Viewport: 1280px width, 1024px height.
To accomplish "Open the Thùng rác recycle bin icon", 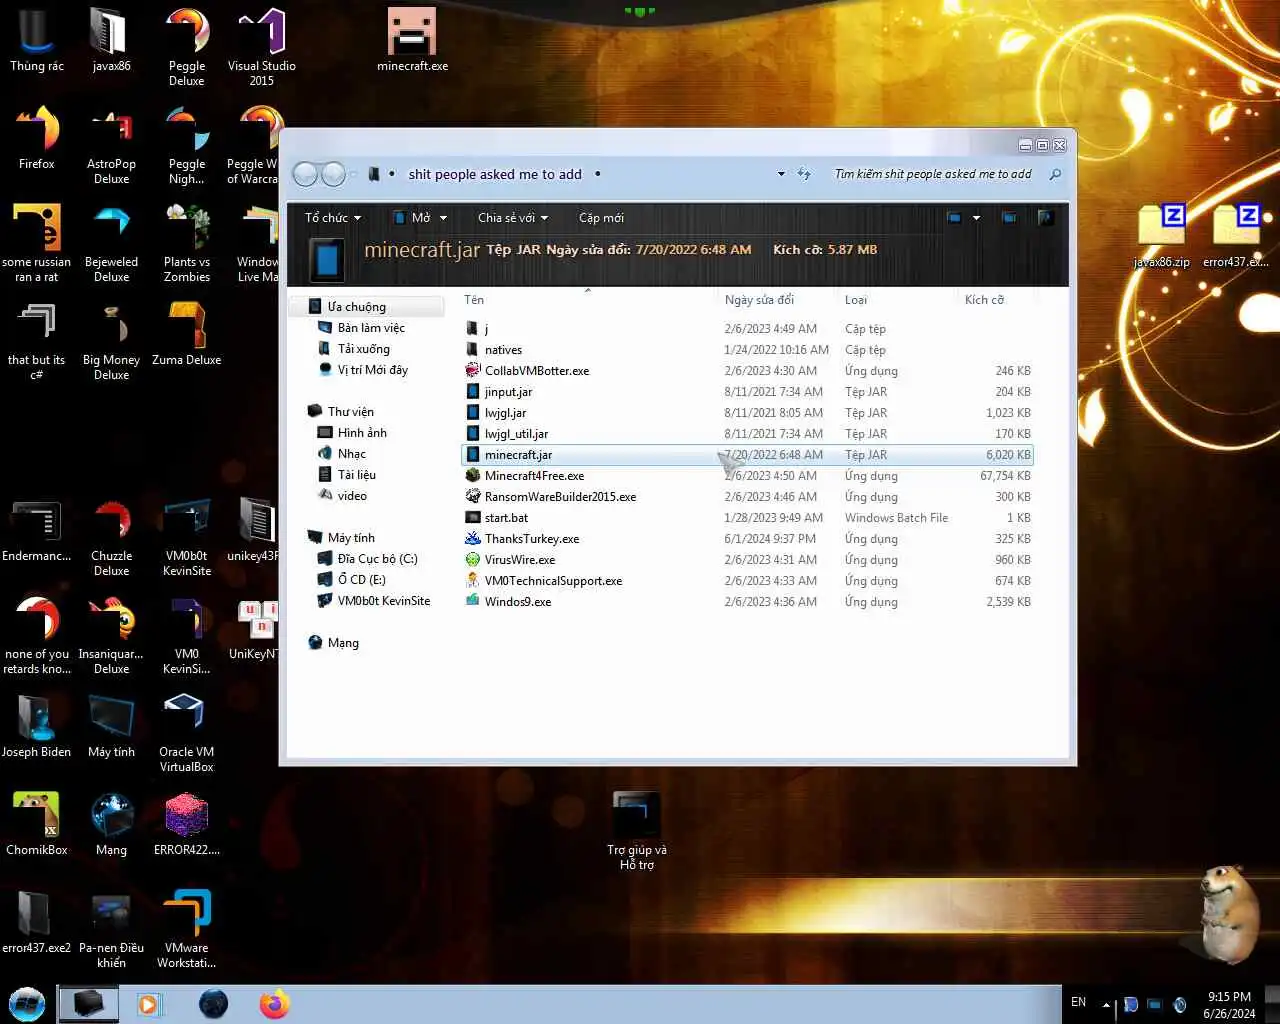I will (36, 40).
